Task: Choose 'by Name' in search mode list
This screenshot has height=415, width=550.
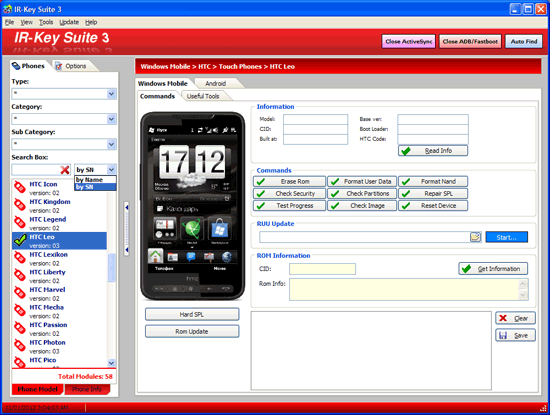Action: (x=95, y=180)
